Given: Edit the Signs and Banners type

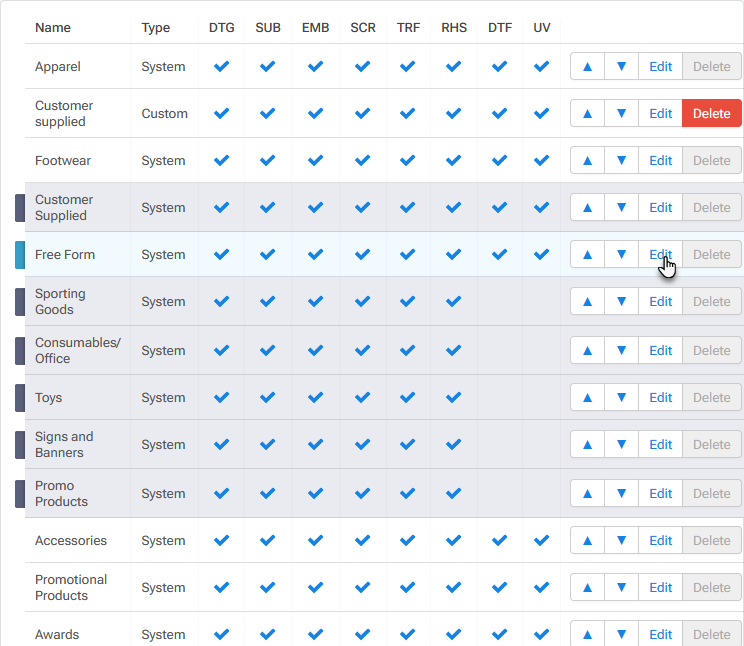Looking at the screenshot, I should point(660,444).
